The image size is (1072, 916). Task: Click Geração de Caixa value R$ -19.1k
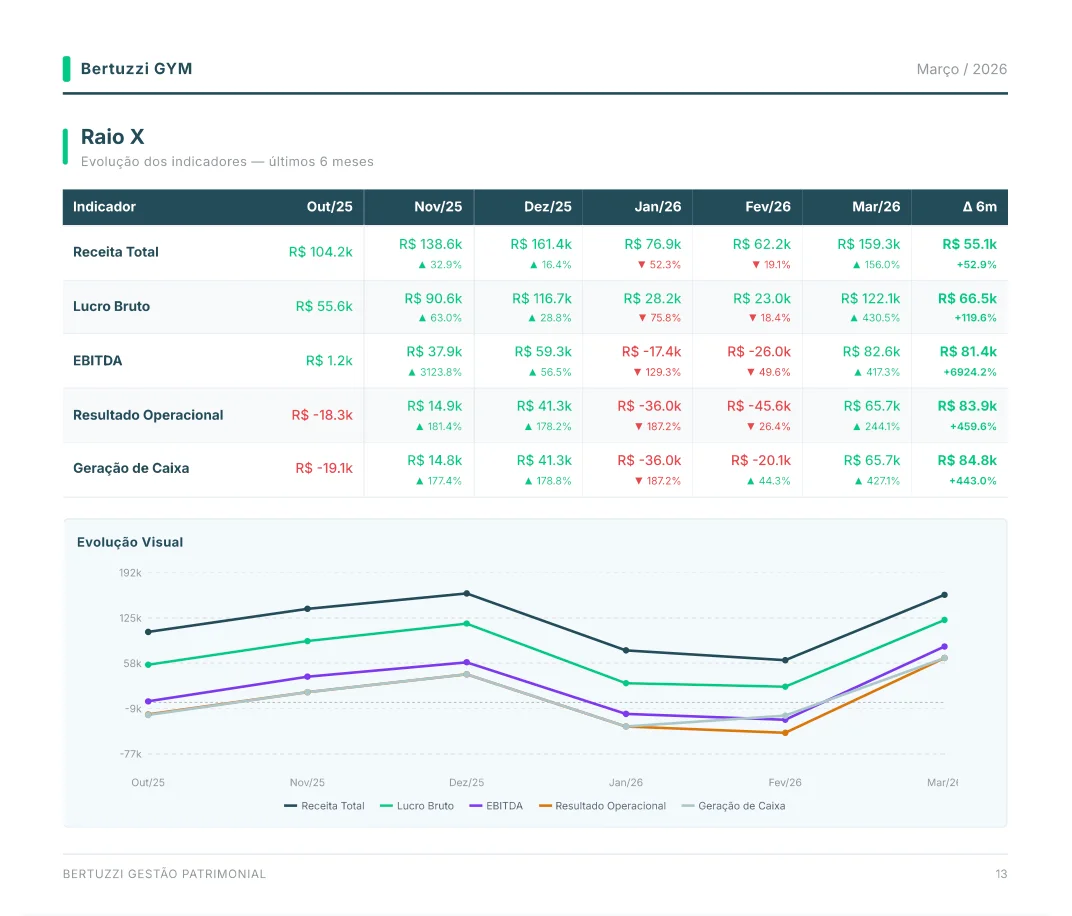click(324, 468)
